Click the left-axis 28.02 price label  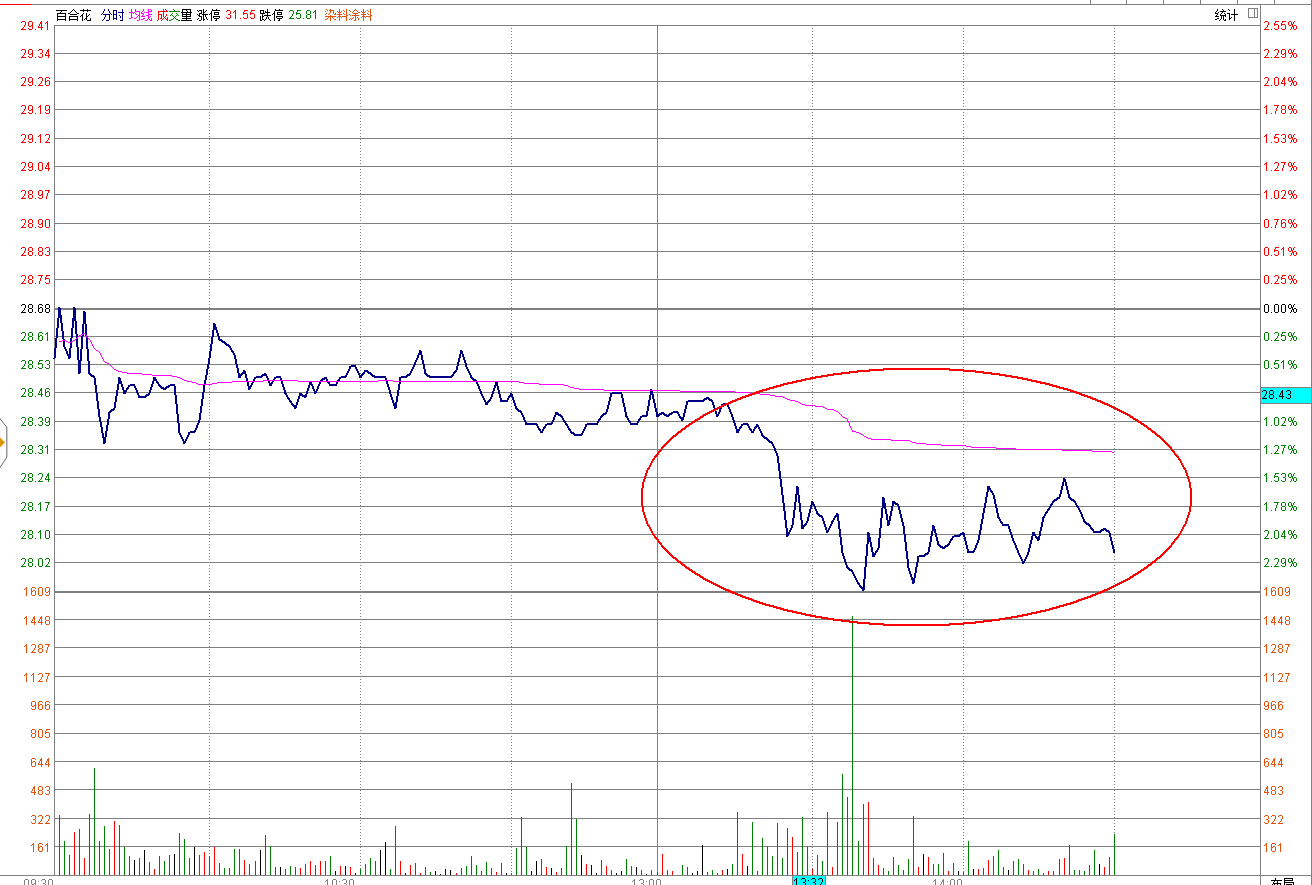click(36, 563)
